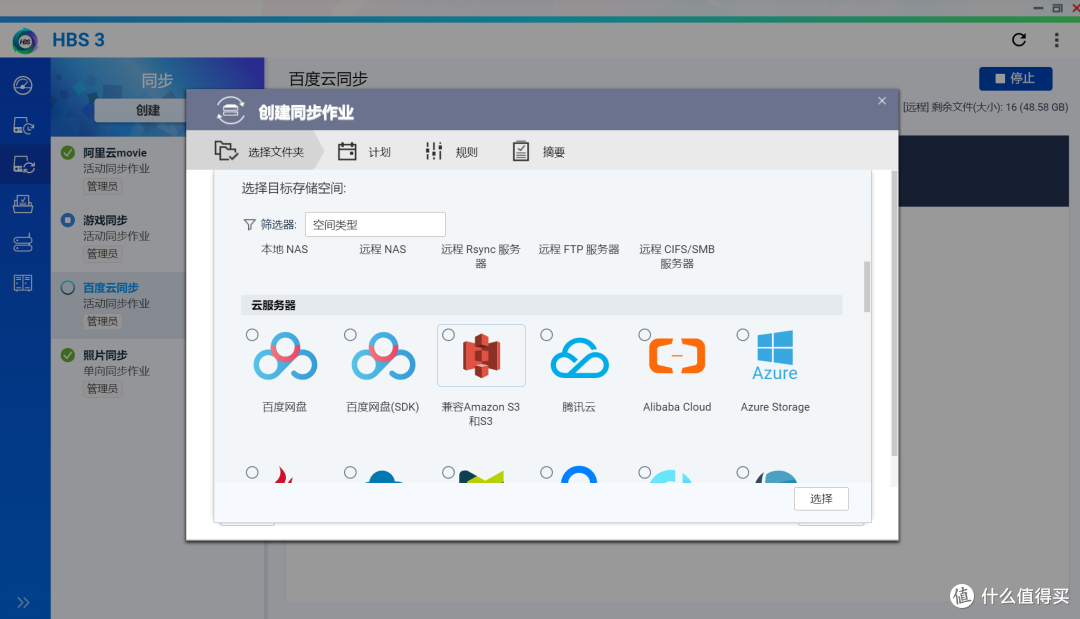Refresh the HBS 3 view
This screenshot has height=619, width=1080.
[1019, 40]
